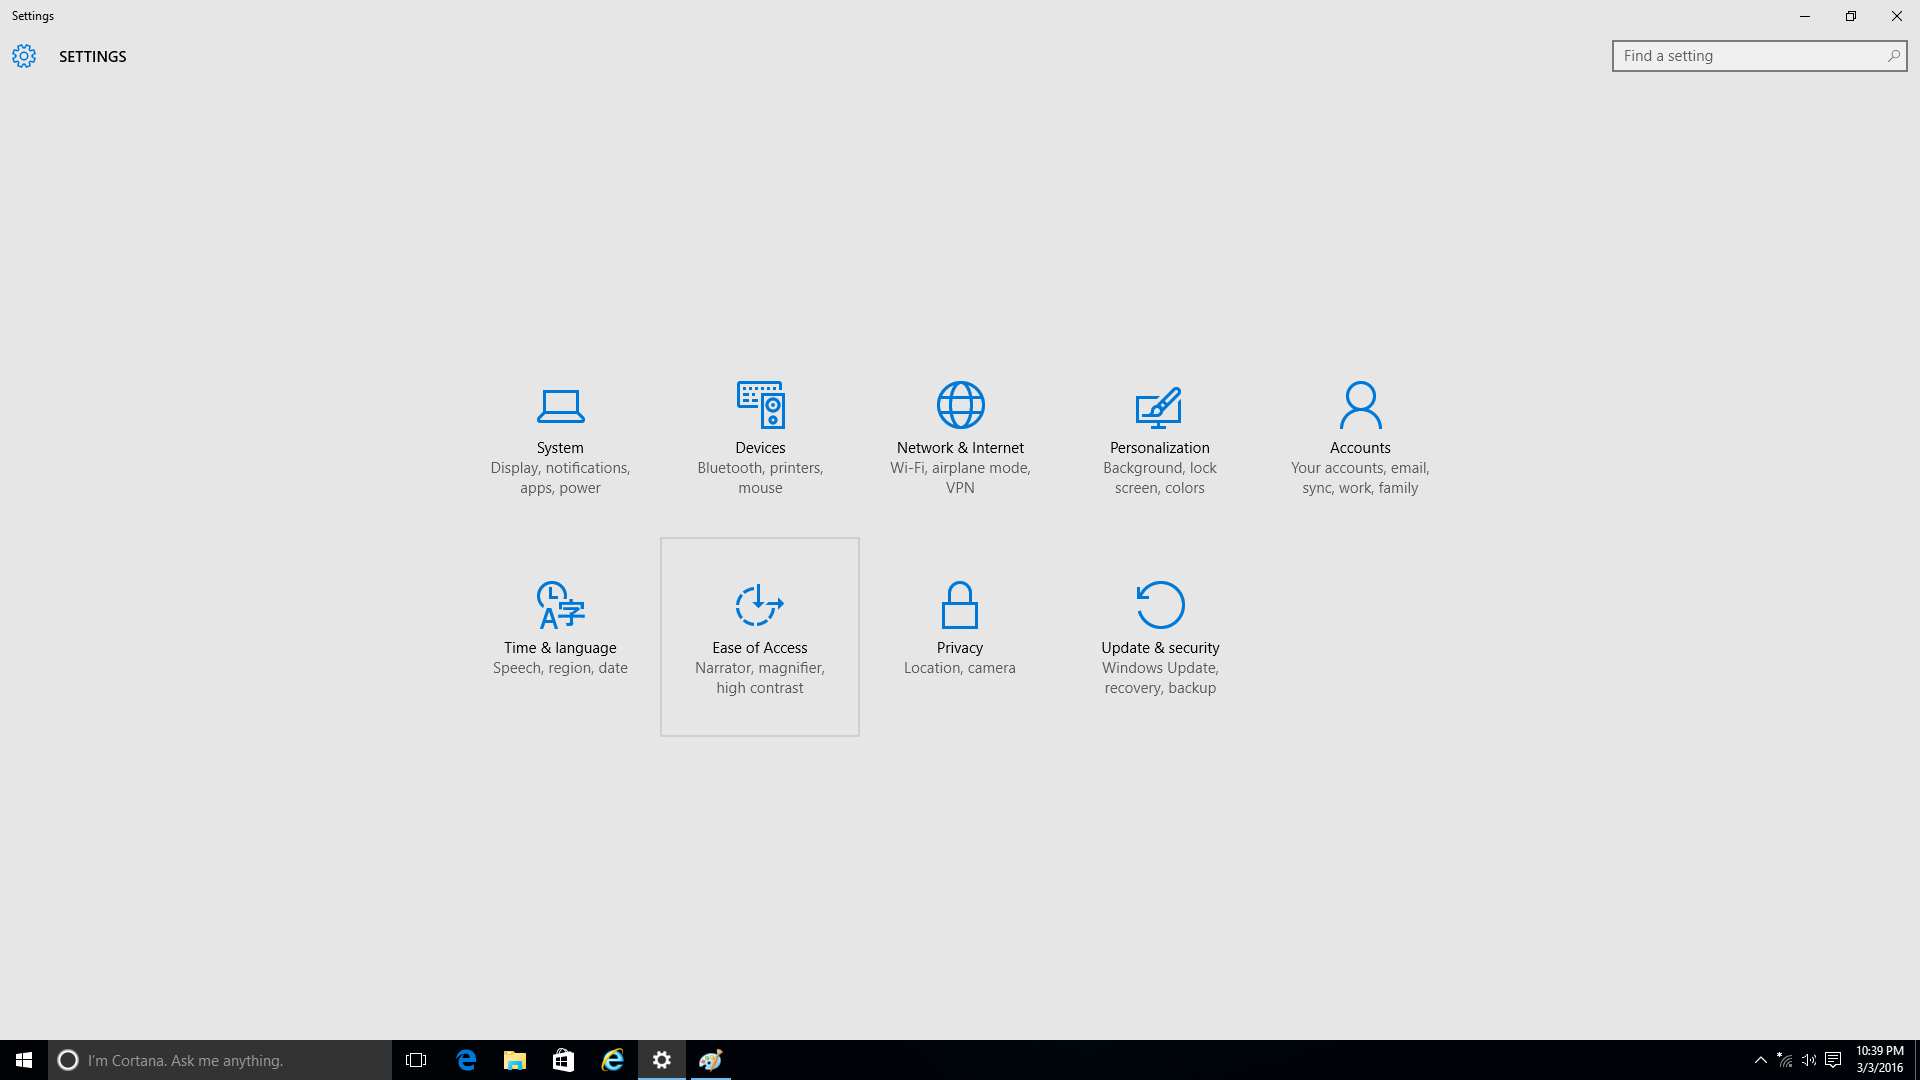Click the Privacy label

(x=960, y=648)
